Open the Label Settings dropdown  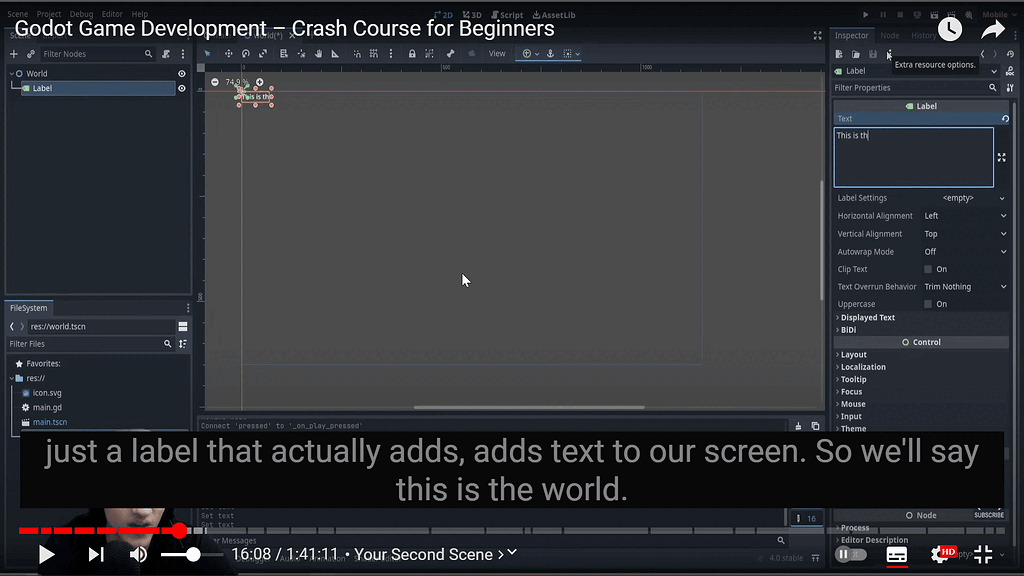coord(966,198)
